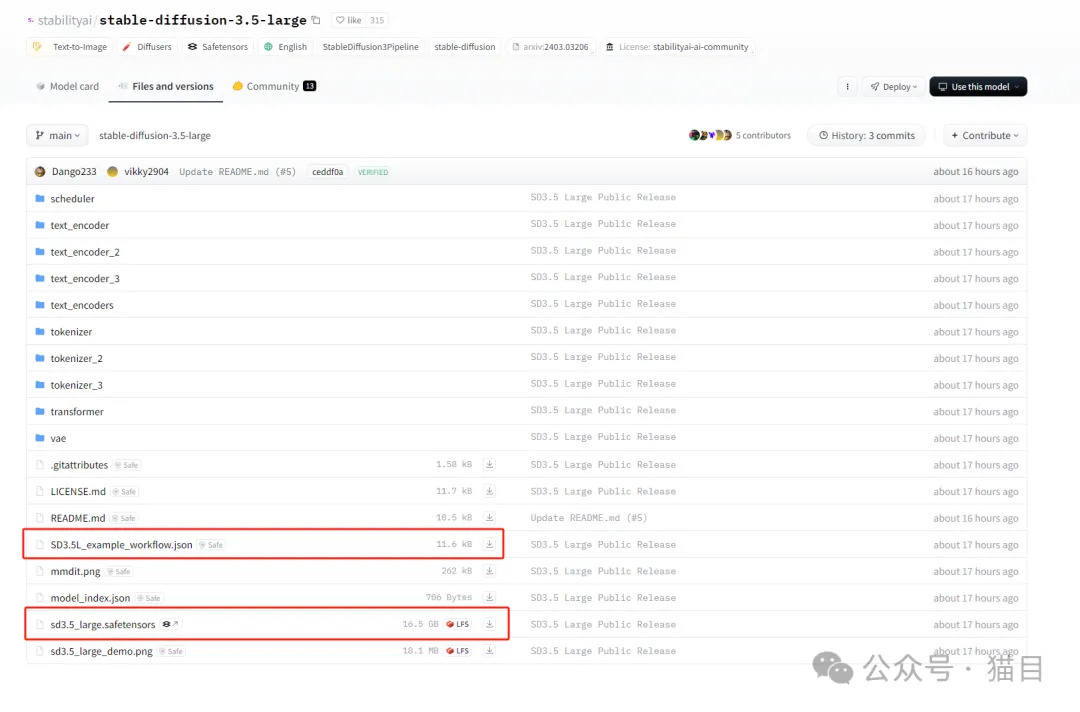This screenshot has width=1080, height=712.
Task: Open the text_encoder folder
Action: coord(79,225)
